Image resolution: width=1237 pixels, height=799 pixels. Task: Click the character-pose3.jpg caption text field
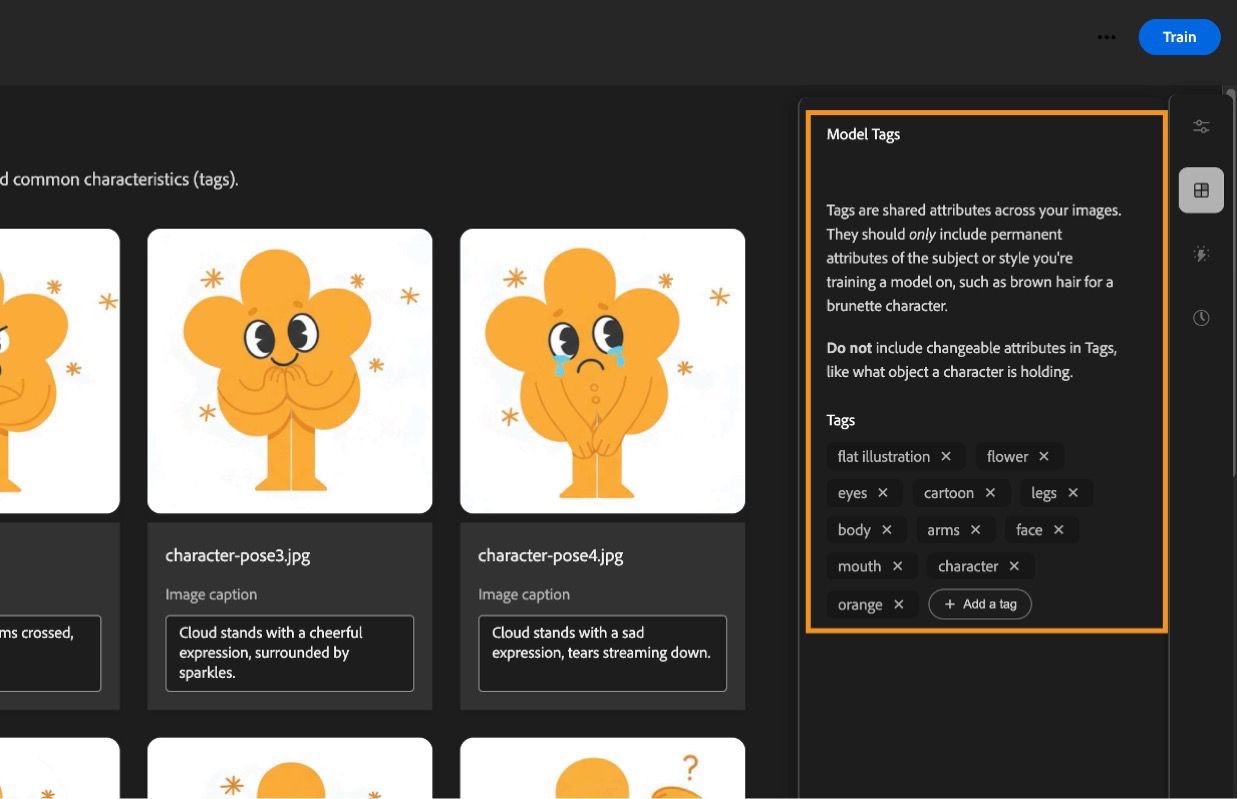pos(289,653)
